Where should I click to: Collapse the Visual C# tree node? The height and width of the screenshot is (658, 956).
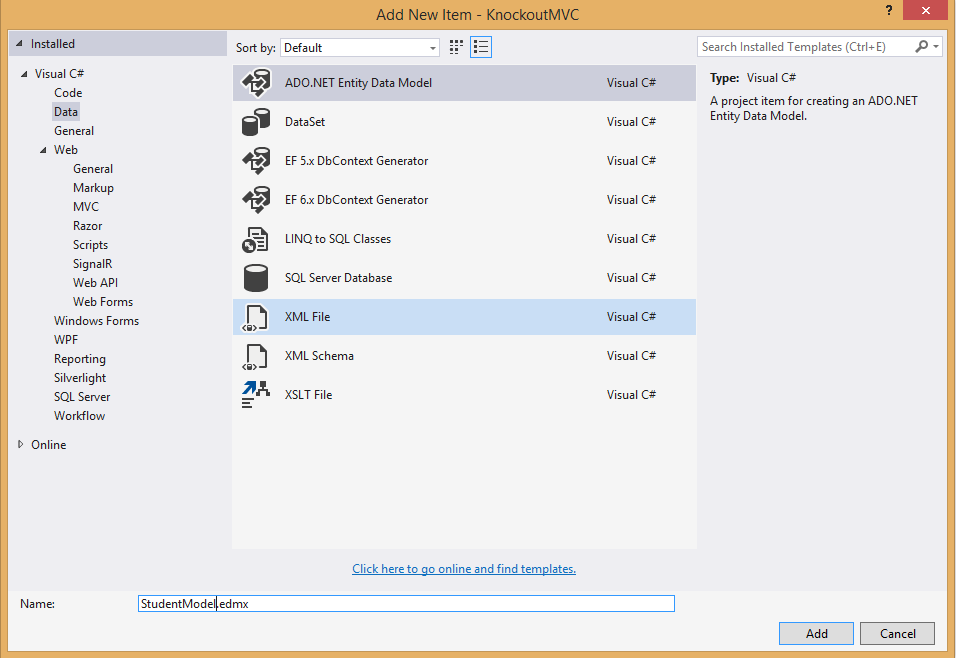(24, 74)
